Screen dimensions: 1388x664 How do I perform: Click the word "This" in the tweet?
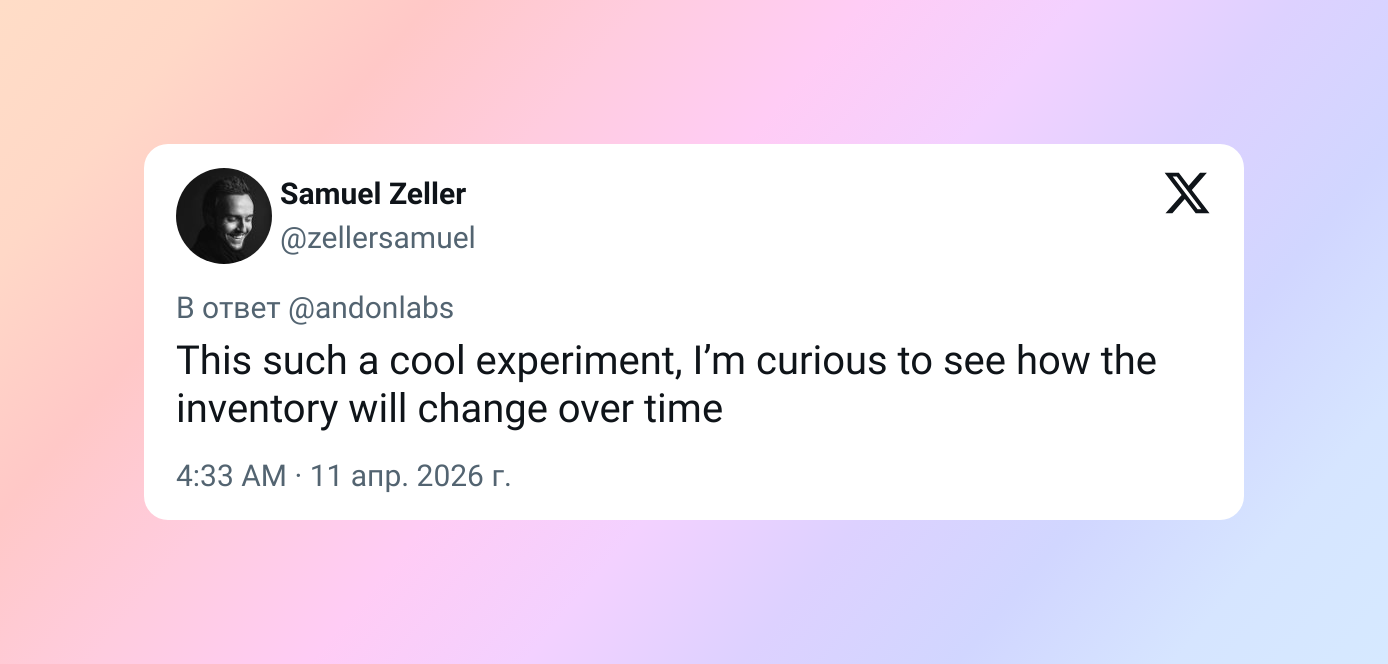click(214, 361)
